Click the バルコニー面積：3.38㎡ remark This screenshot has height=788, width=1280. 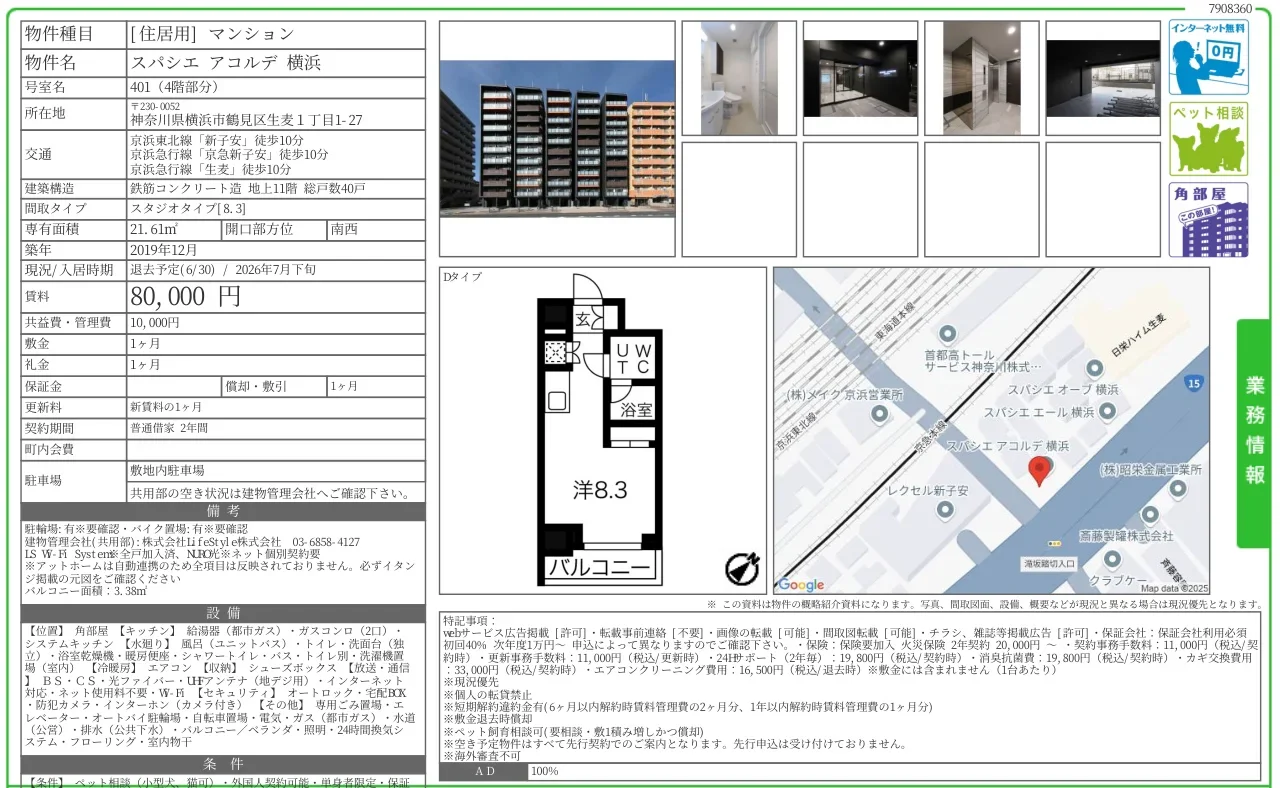(86, 591)
